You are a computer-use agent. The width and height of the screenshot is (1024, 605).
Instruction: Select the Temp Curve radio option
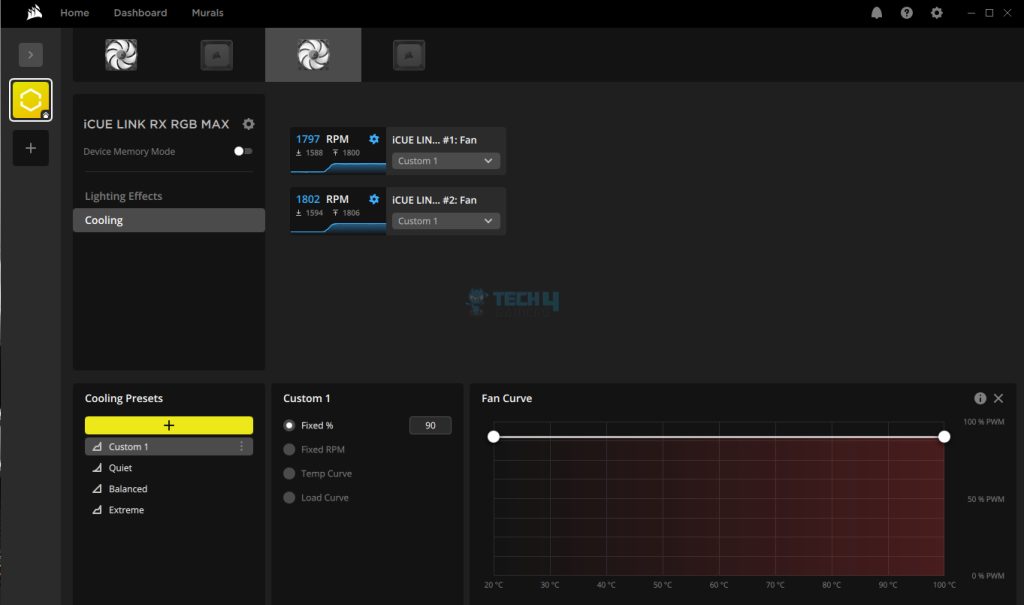pos(290,474)
